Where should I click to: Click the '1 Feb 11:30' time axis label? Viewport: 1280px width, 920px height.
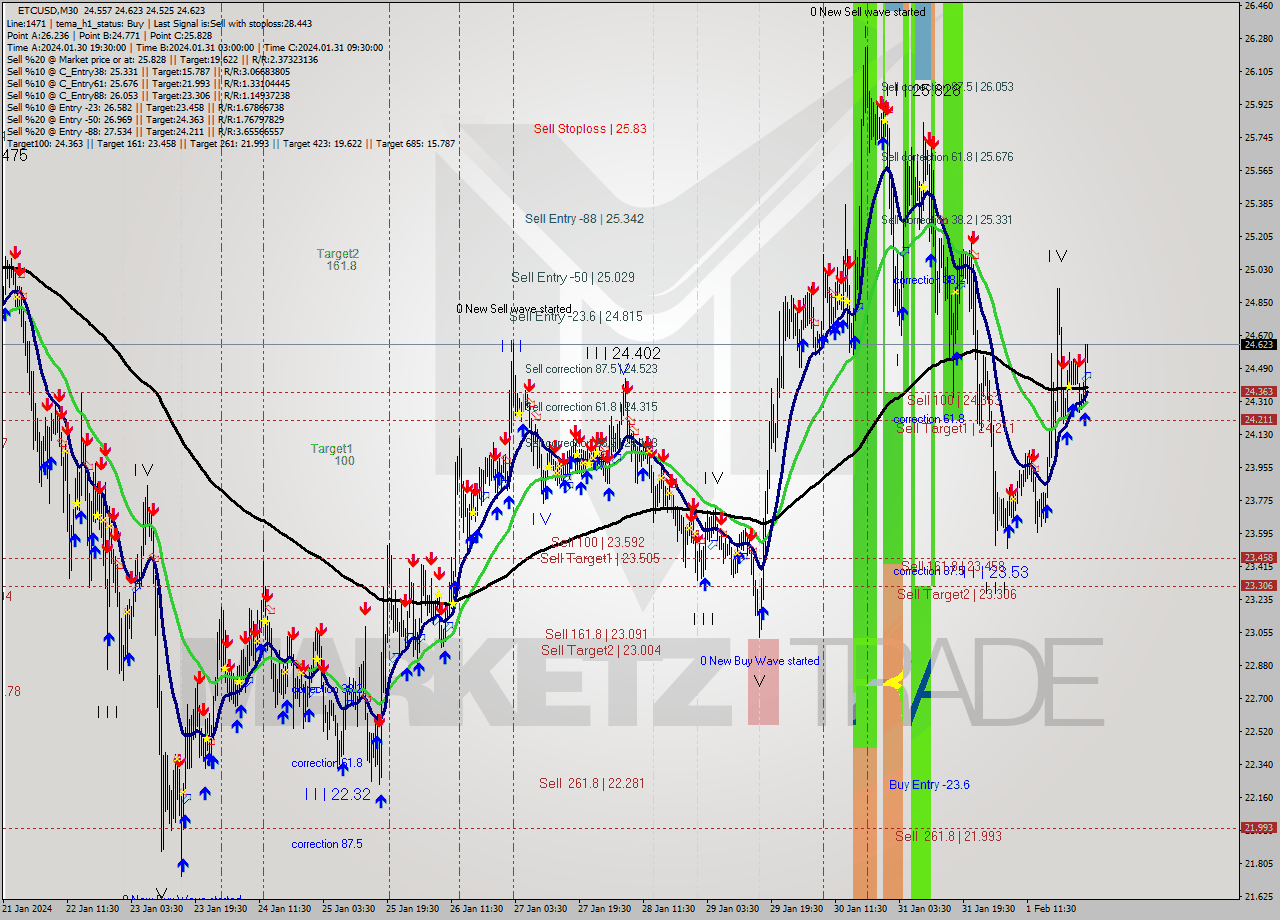pos(1050,909)
